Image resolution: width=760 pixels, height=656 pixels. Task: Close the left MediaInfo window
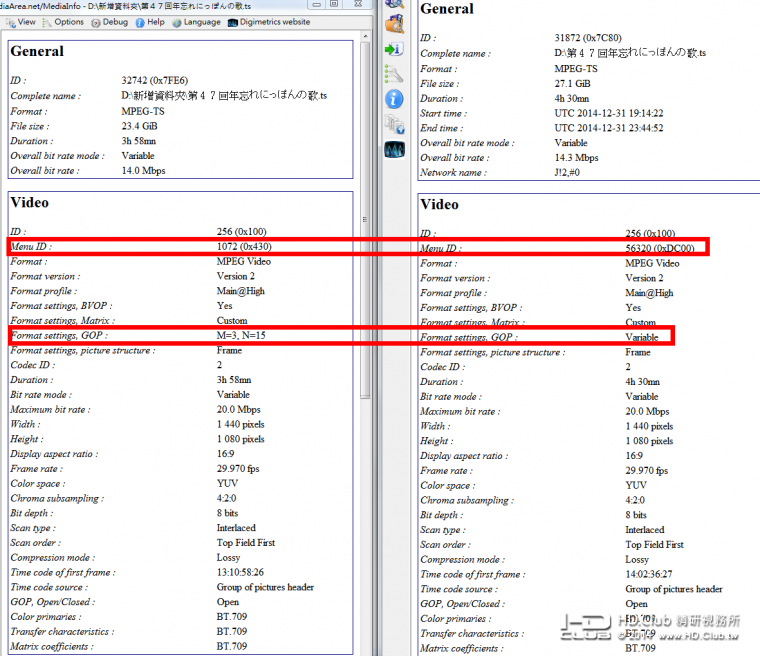tap(358, 6)
